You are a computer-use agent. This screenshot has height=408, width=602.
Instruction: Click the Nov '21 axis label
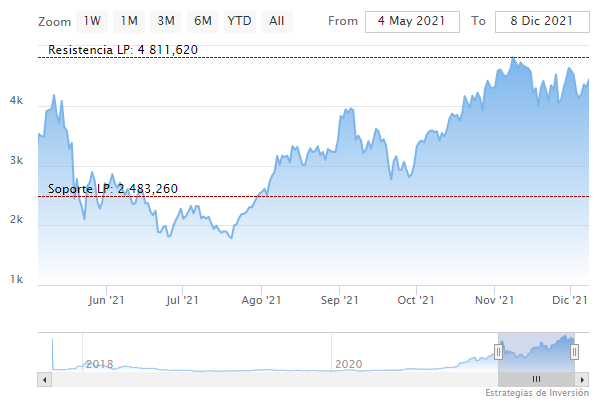(x=494, y=300)
